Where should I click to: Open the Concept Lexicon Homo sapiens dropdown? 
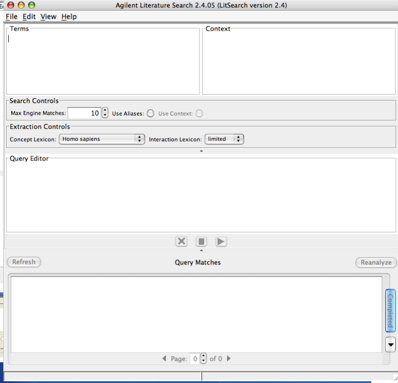click(102, 139)
